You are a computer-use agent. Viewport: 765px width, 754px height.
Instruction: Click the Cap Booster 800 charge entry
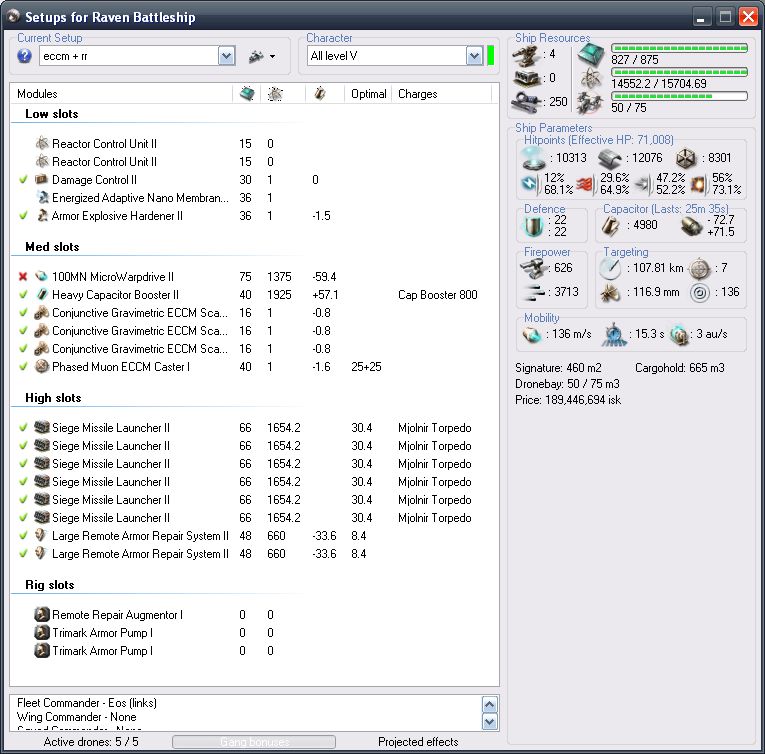tap(438, 295)
